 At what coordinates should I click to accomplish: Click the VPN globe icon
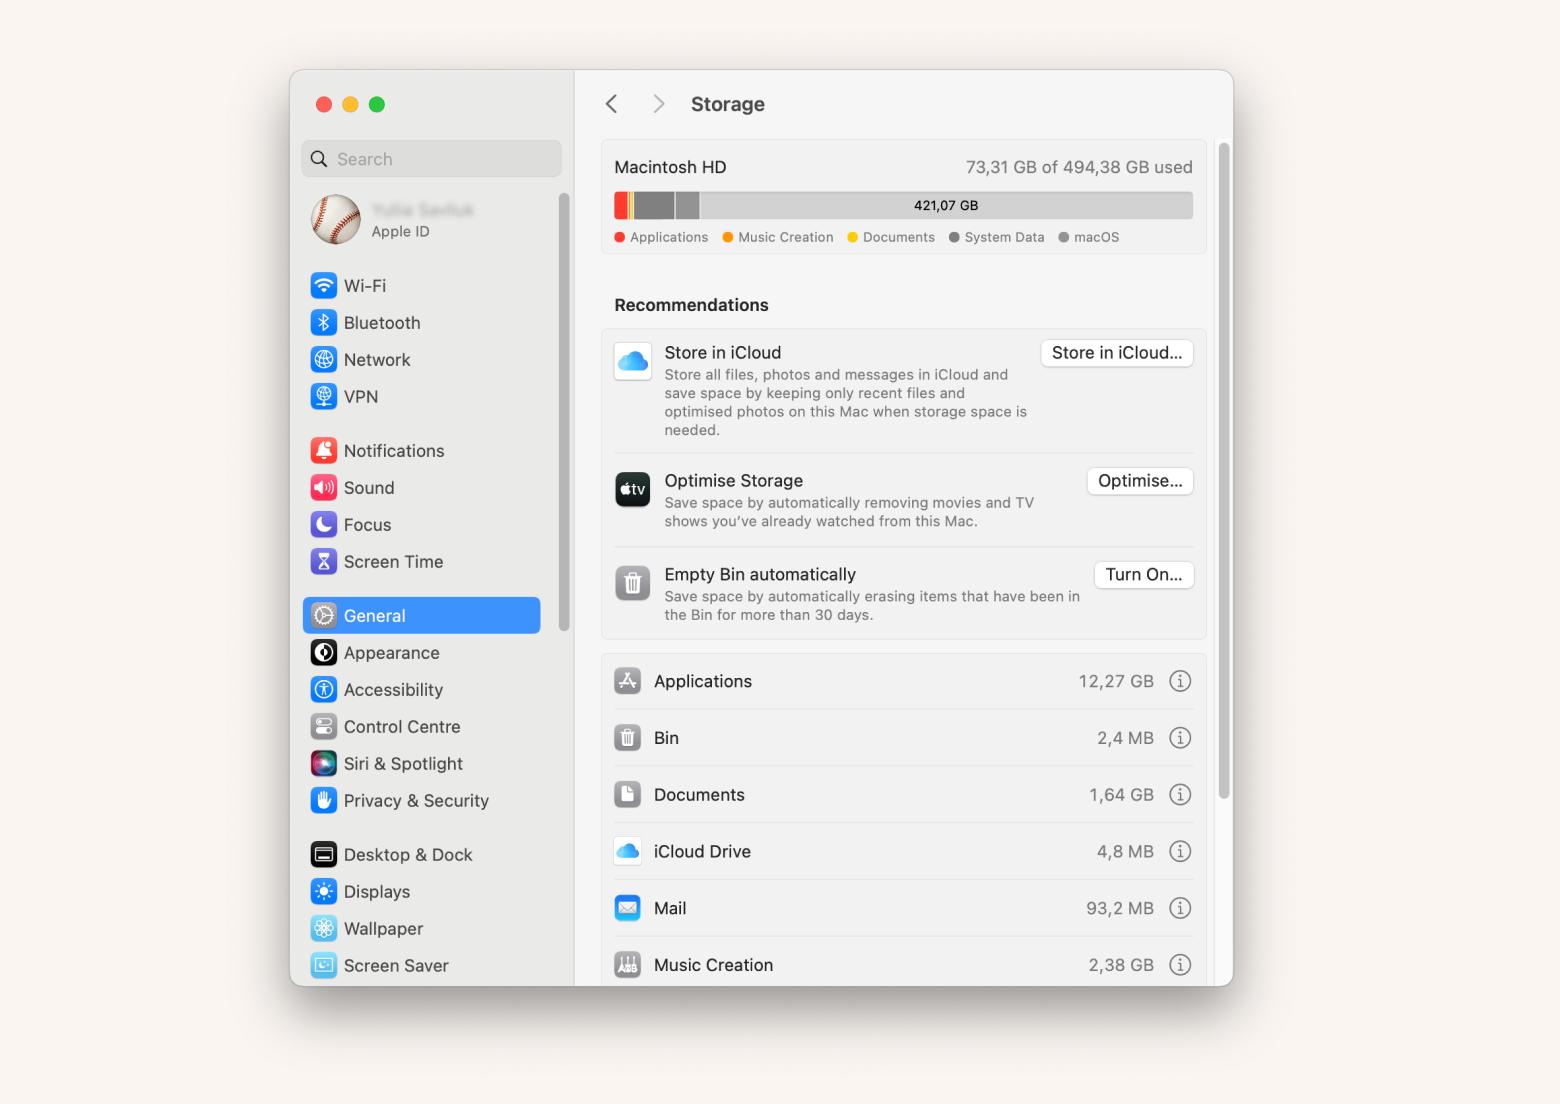[323, 396]
